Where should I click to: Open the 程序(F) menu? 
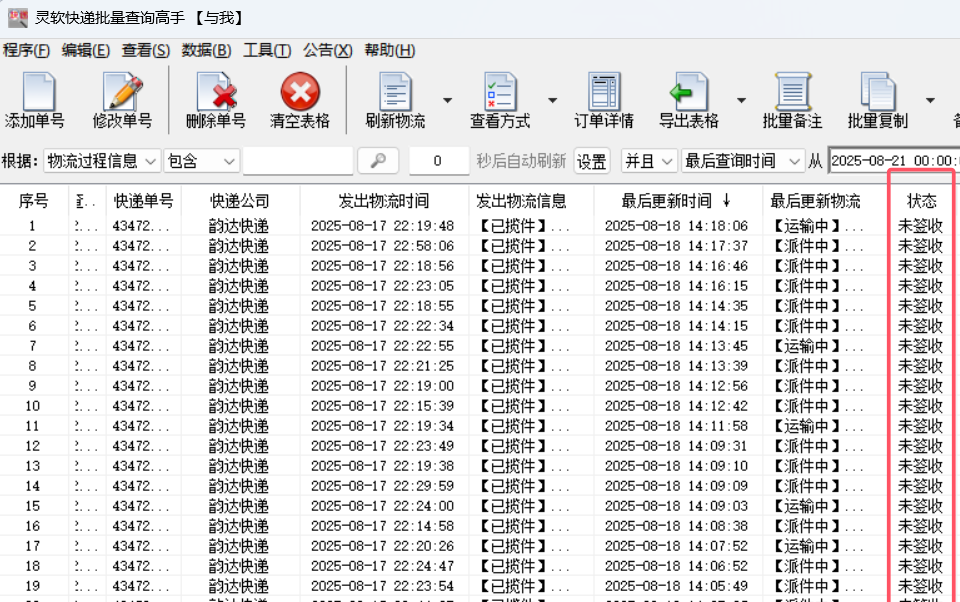click(x=26, y=50)
